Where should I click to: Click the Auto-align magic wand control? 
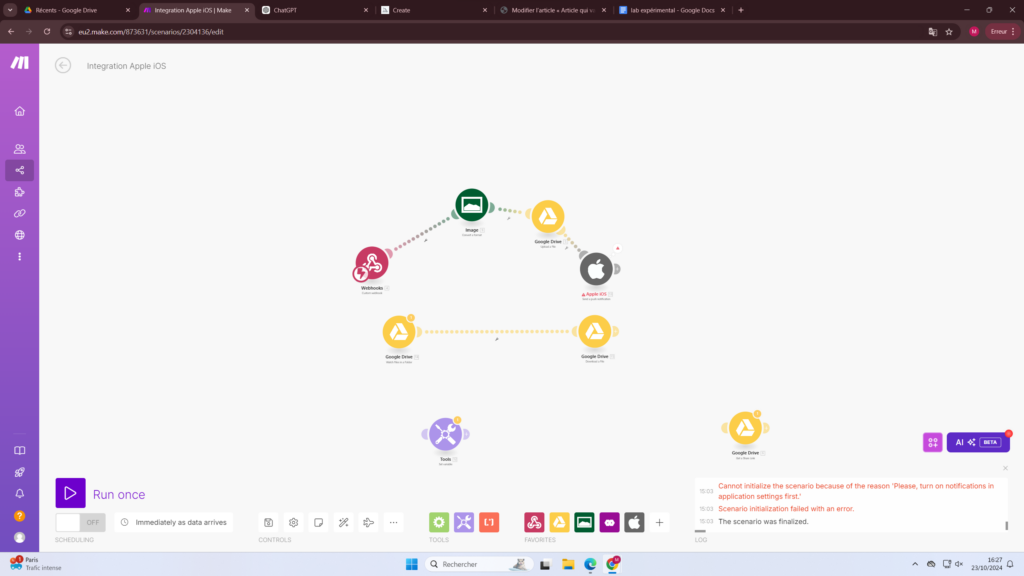coord(343,522)
